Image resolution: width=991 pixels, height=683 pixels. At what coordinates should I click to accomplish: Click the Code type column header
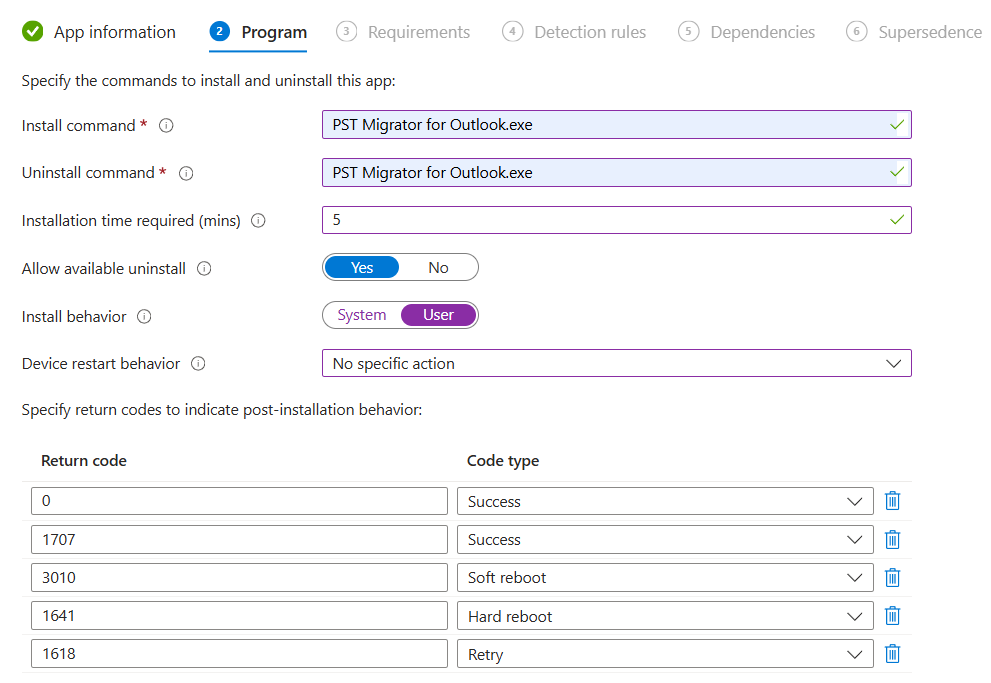coord(502,461)
